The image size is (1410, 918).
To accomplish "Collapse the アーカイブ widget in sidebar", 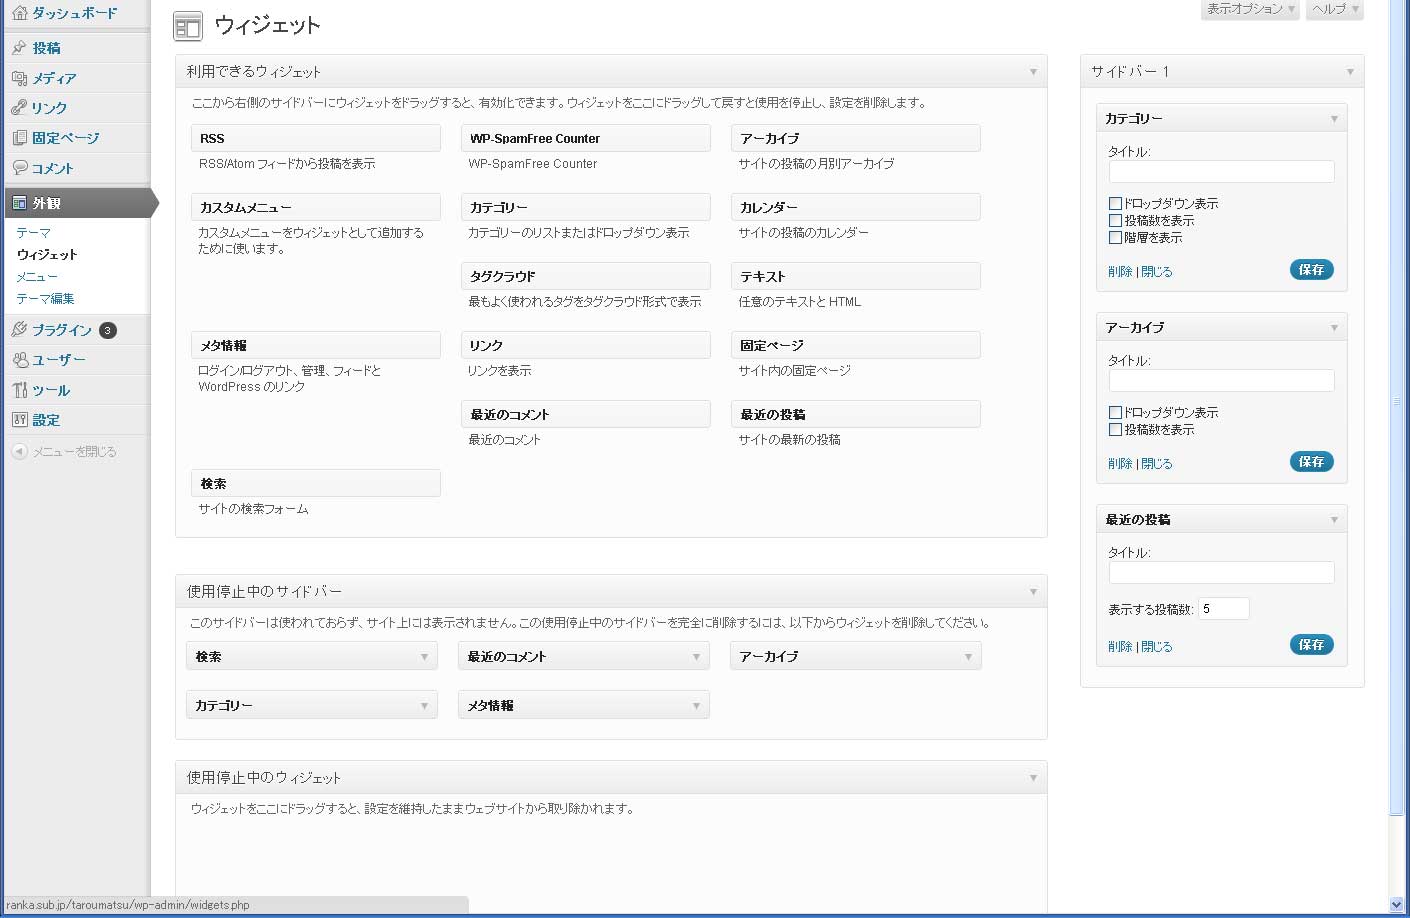I will click(1334, 328).
